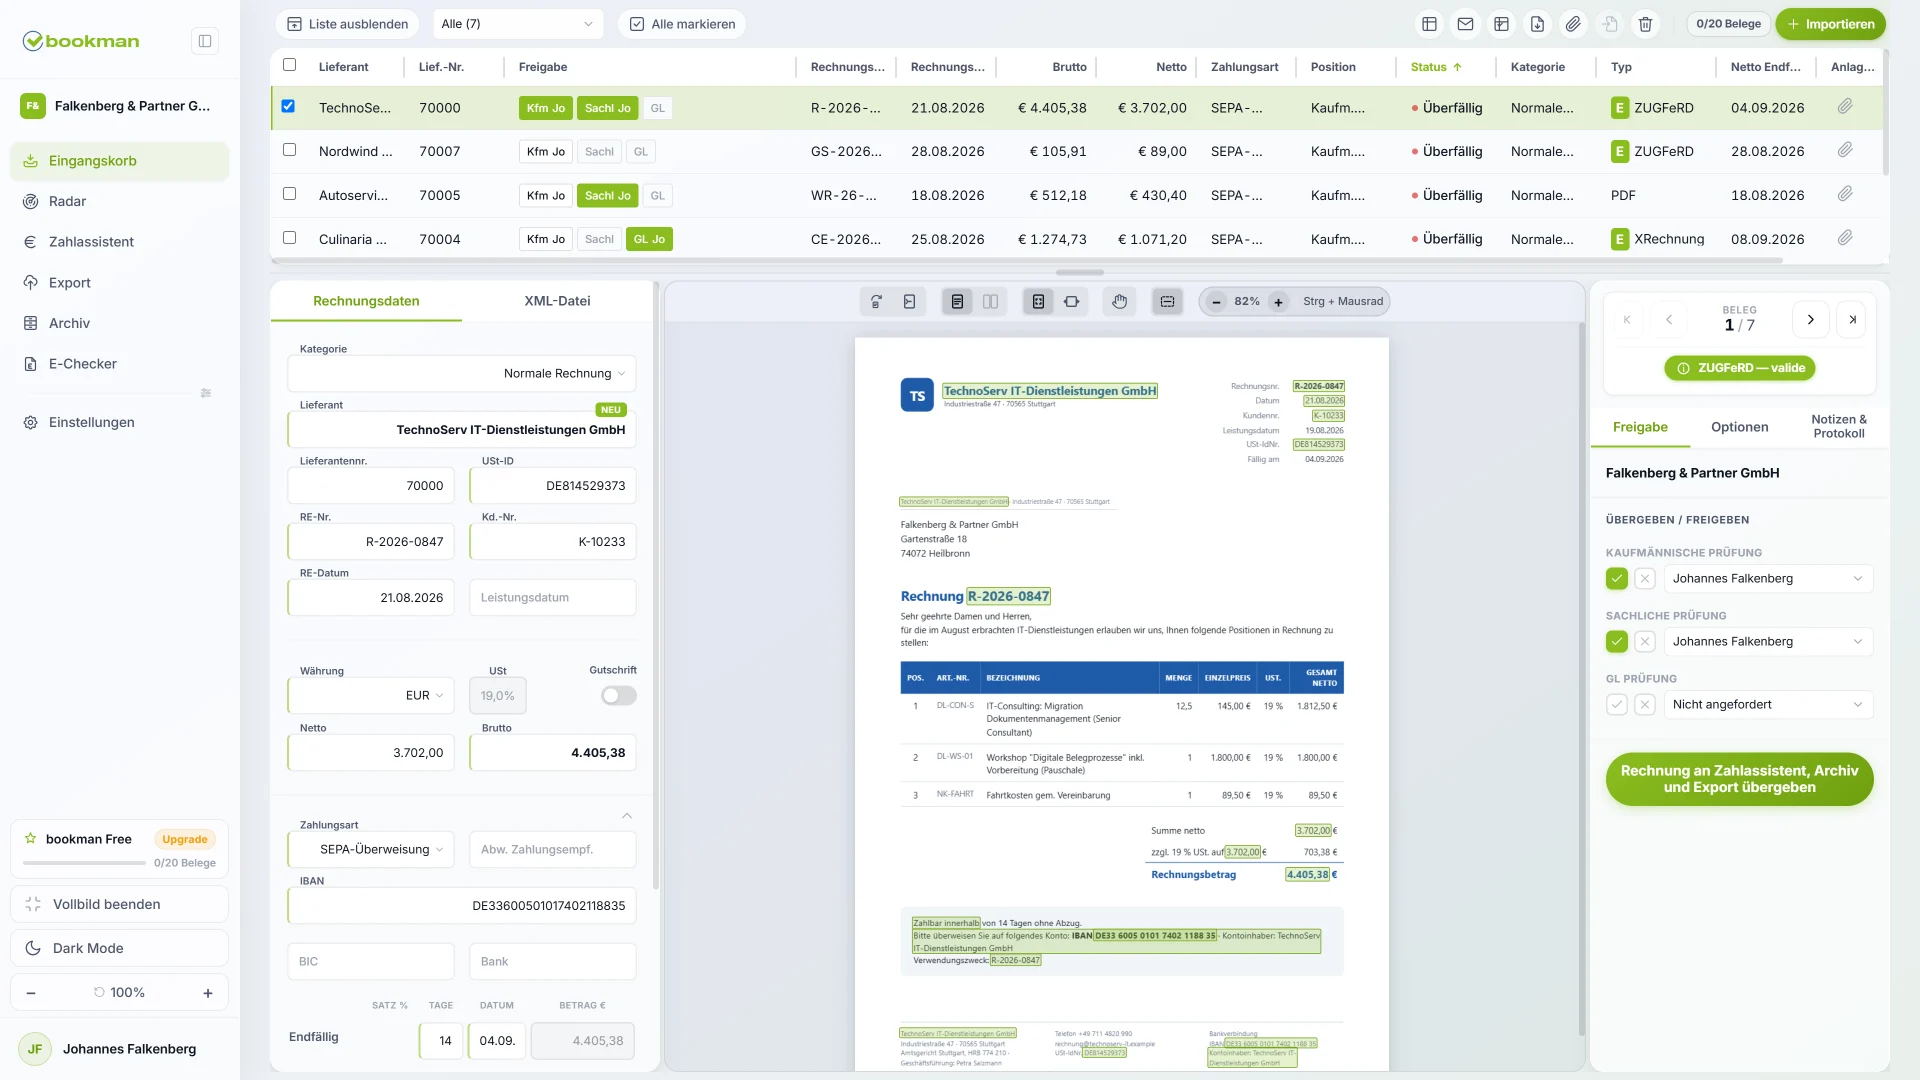This screenshot has width=1920, height=1080.
Task: Click the fit-to-page icon in viewer toolbar
Action: pos(1038,301)
